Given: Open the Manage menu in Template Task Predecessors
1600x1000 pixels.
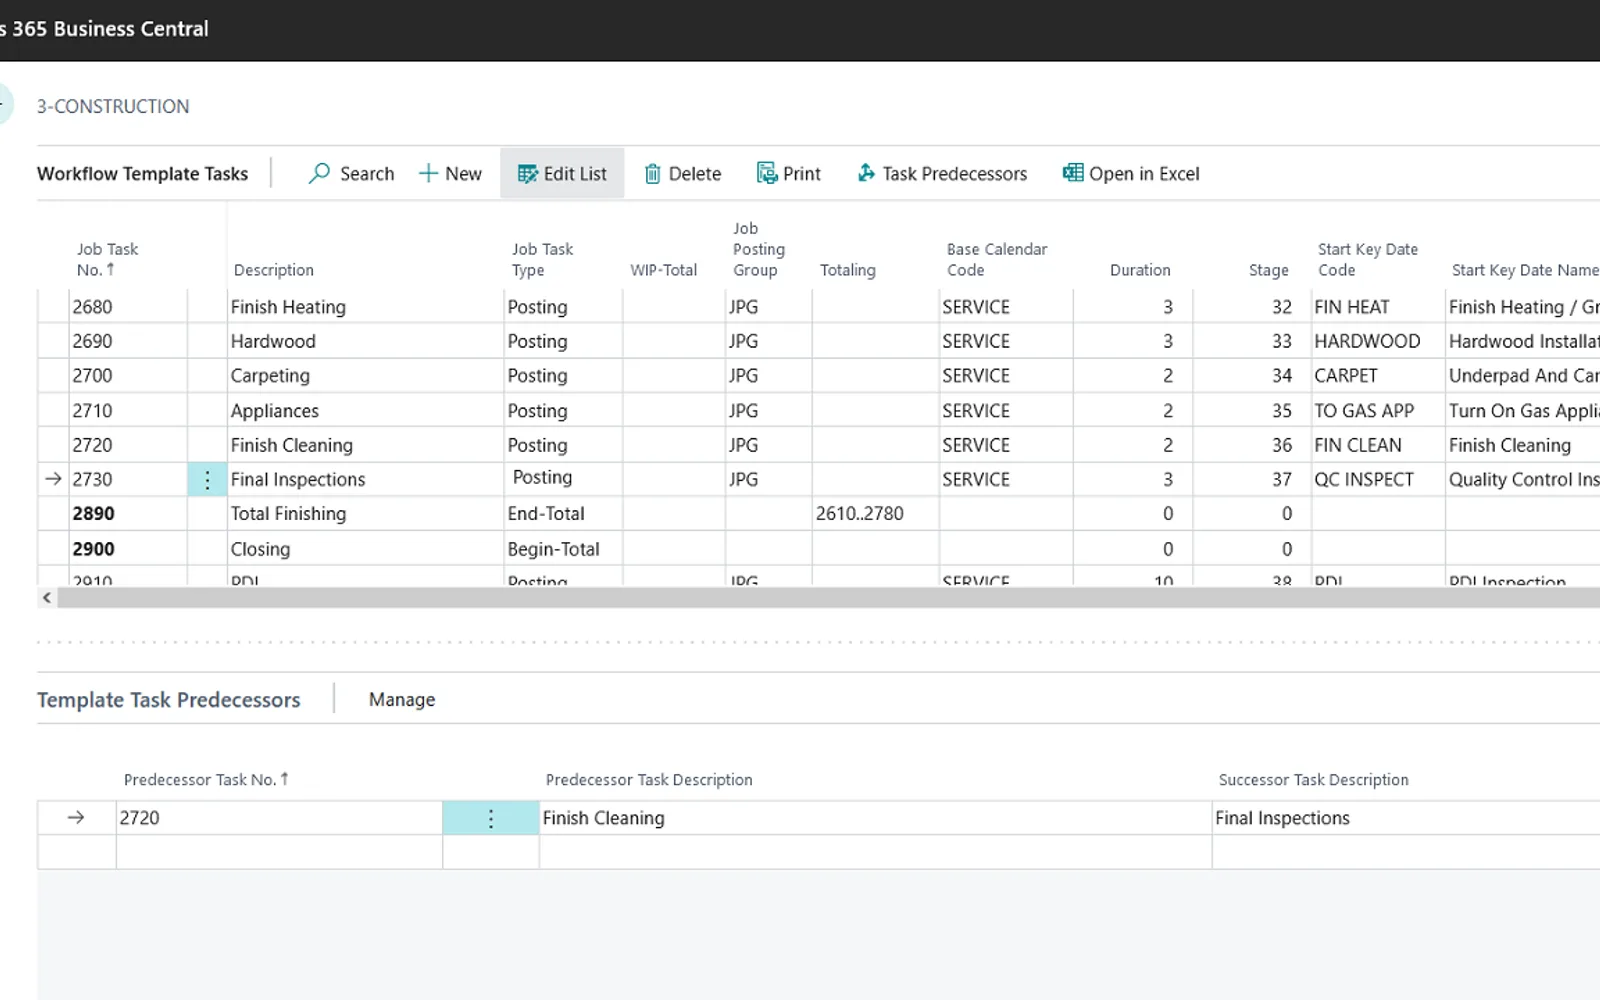Looking at the screenshot, I should 402,700.
